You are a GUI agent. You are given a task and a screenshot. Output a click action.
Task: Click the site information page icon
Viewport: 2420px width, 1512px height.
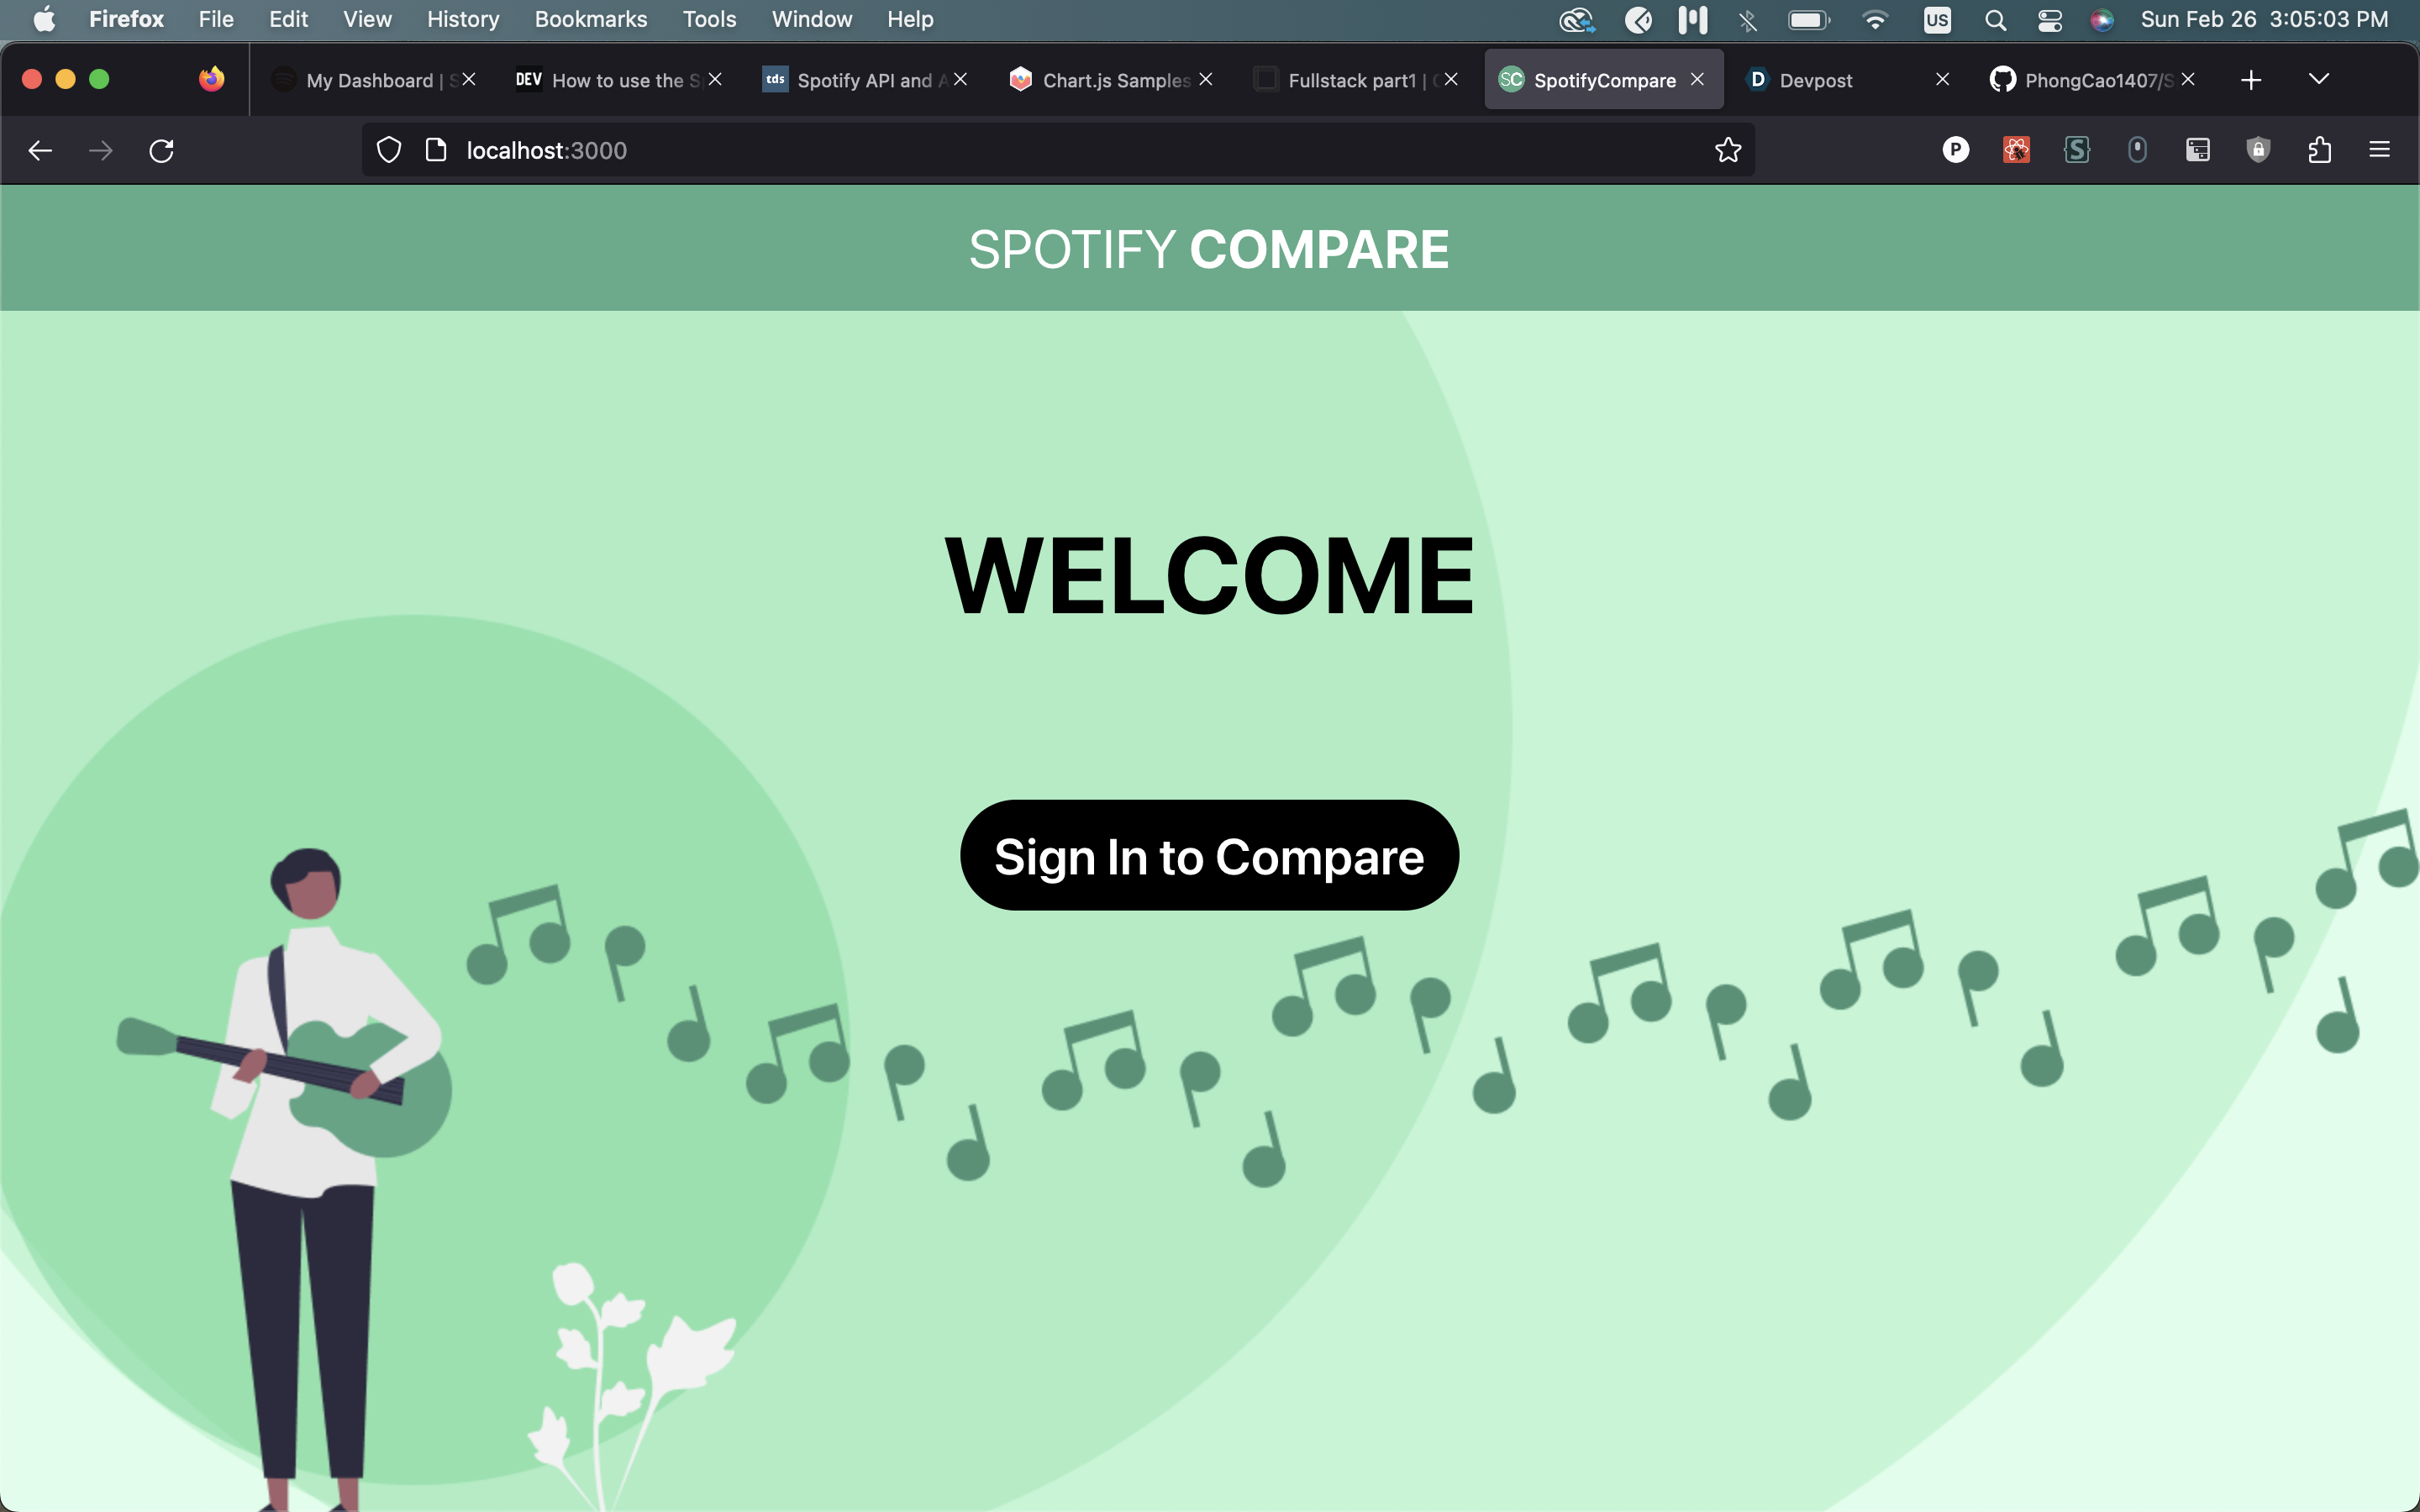[x=436, y=151]
